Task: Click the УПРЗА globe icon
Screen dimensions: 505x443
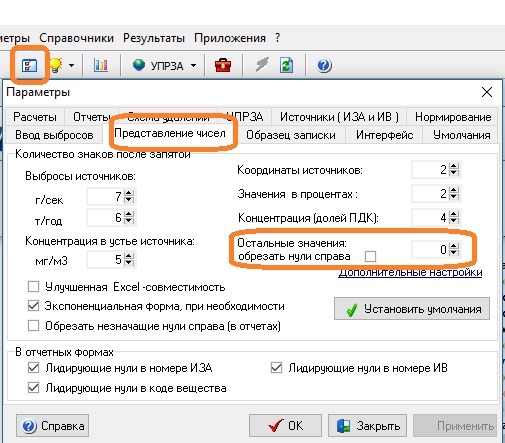Action: 139,65
